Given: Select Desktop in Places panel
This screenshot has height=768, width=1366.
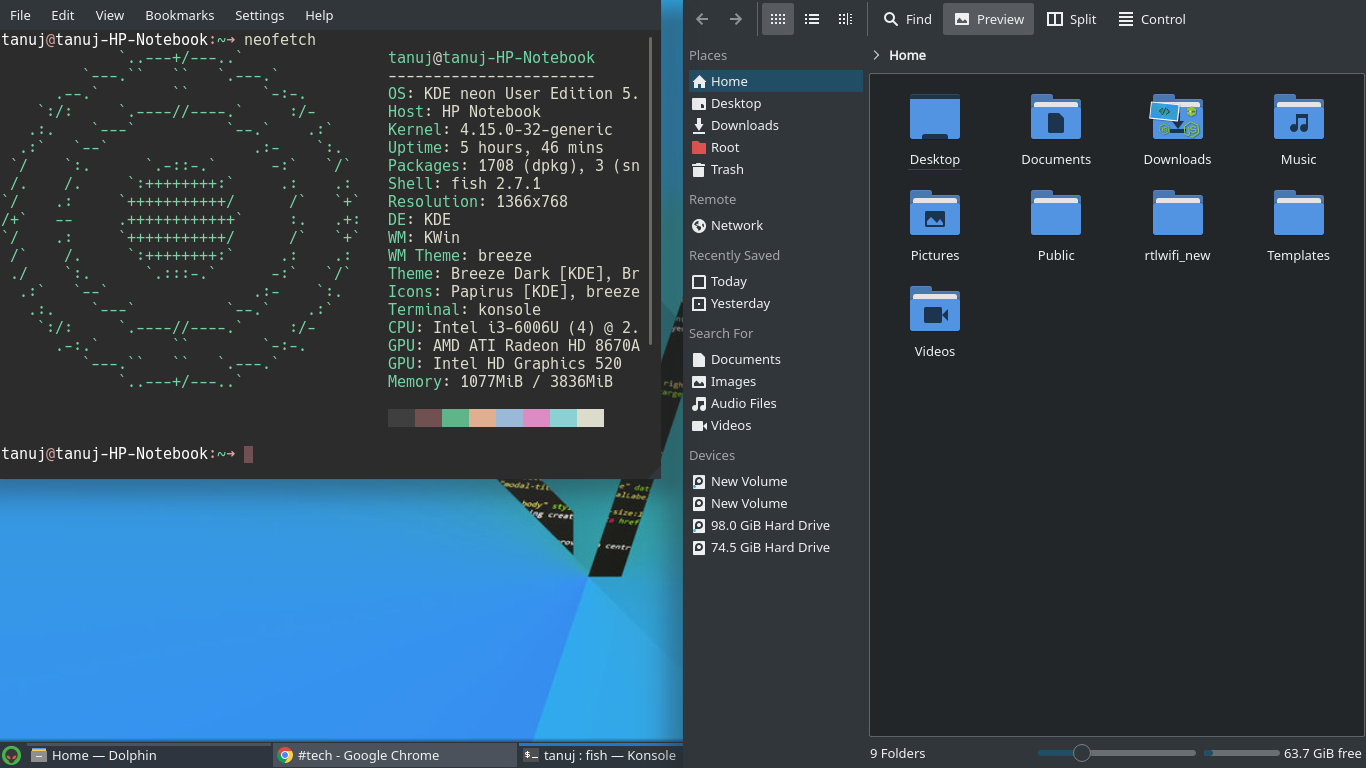Looking at the screenshot, I should [x=775, y=103].
